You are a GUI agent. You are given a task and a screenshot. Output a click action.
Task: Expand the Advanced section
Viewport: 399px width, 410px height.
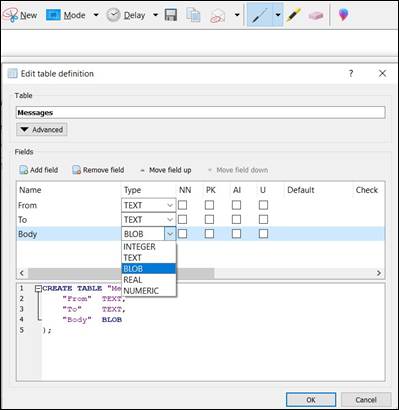[x=42, y=130]
